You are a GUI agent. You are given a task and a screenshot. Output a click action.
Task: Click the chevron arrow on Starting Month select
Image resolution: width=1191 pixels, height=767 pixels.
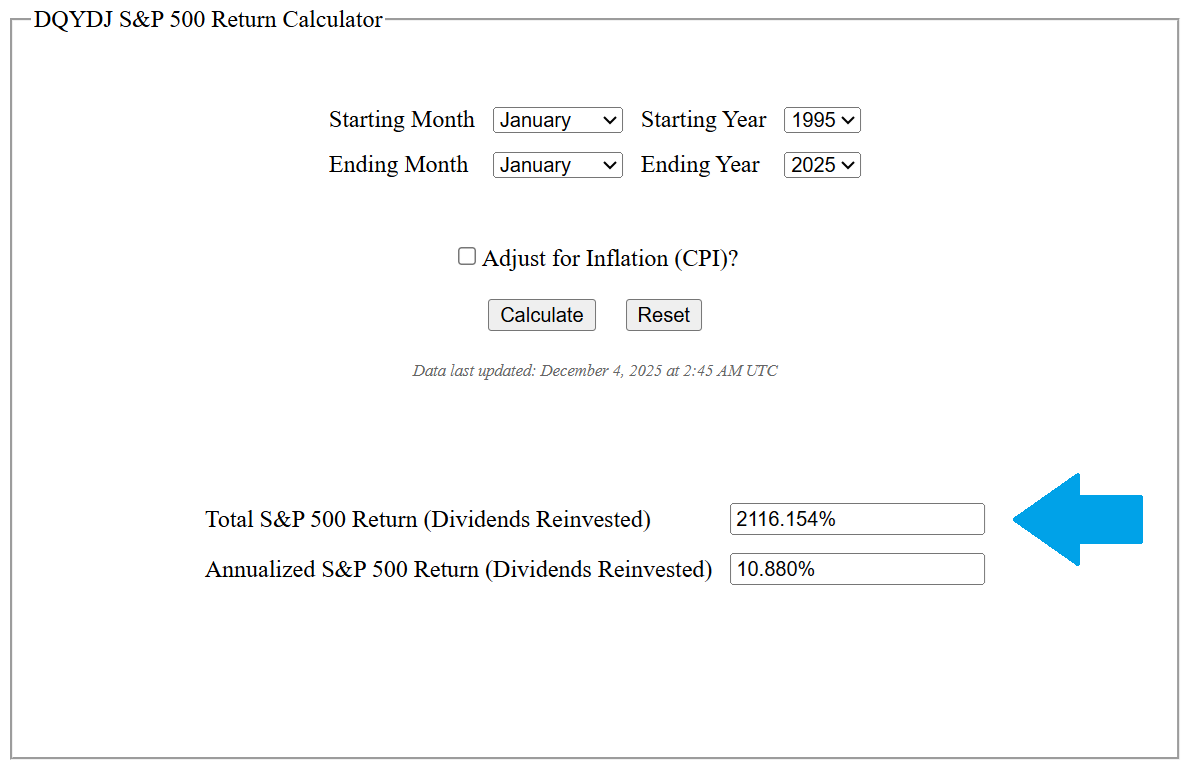(610, 120)
